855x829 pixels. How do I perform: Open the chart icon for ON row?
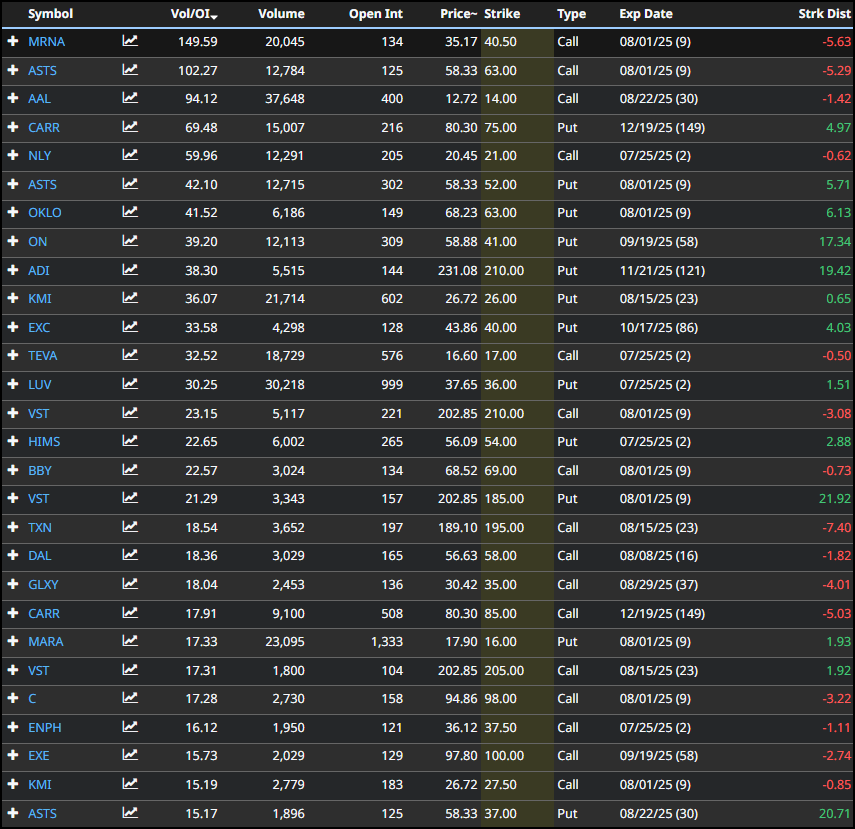pyautogui.click(x=130, y=241)
